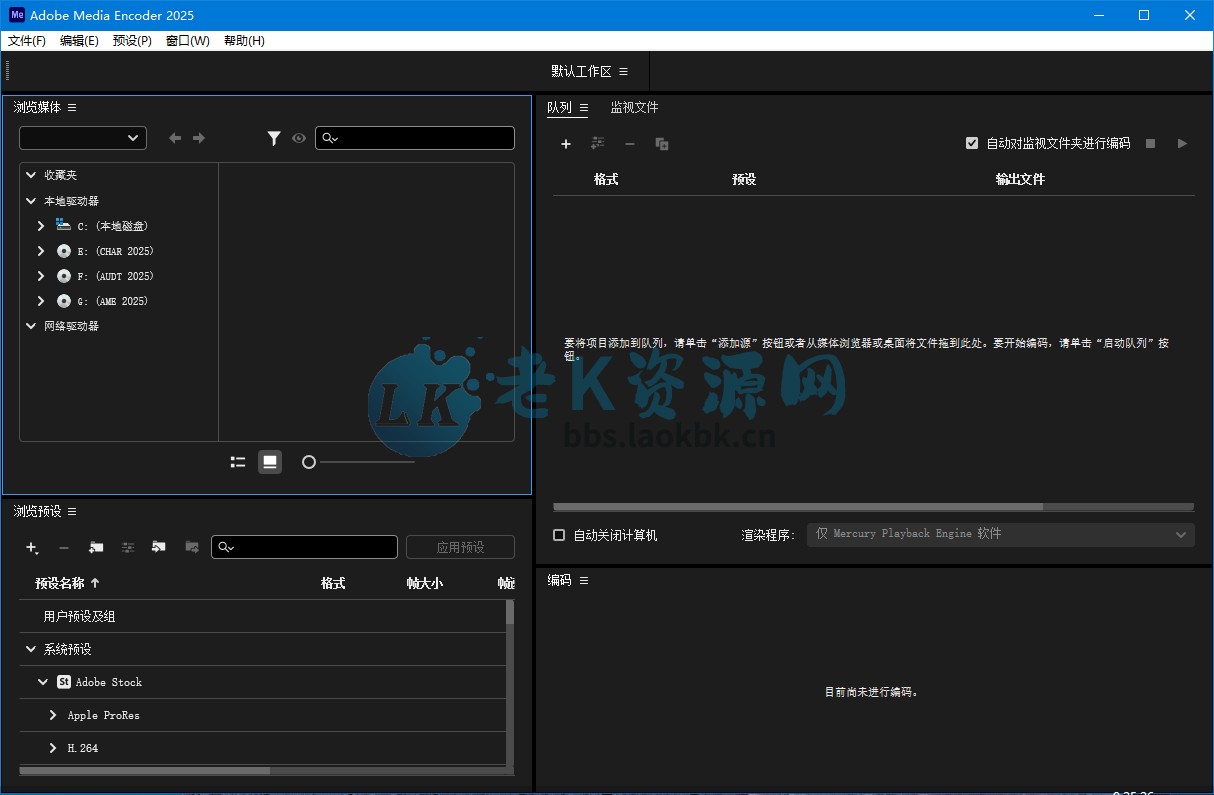The image size is (1214, 795).
Task: Toggle the eye view-as icon in media browser
Action: (298, 139)
